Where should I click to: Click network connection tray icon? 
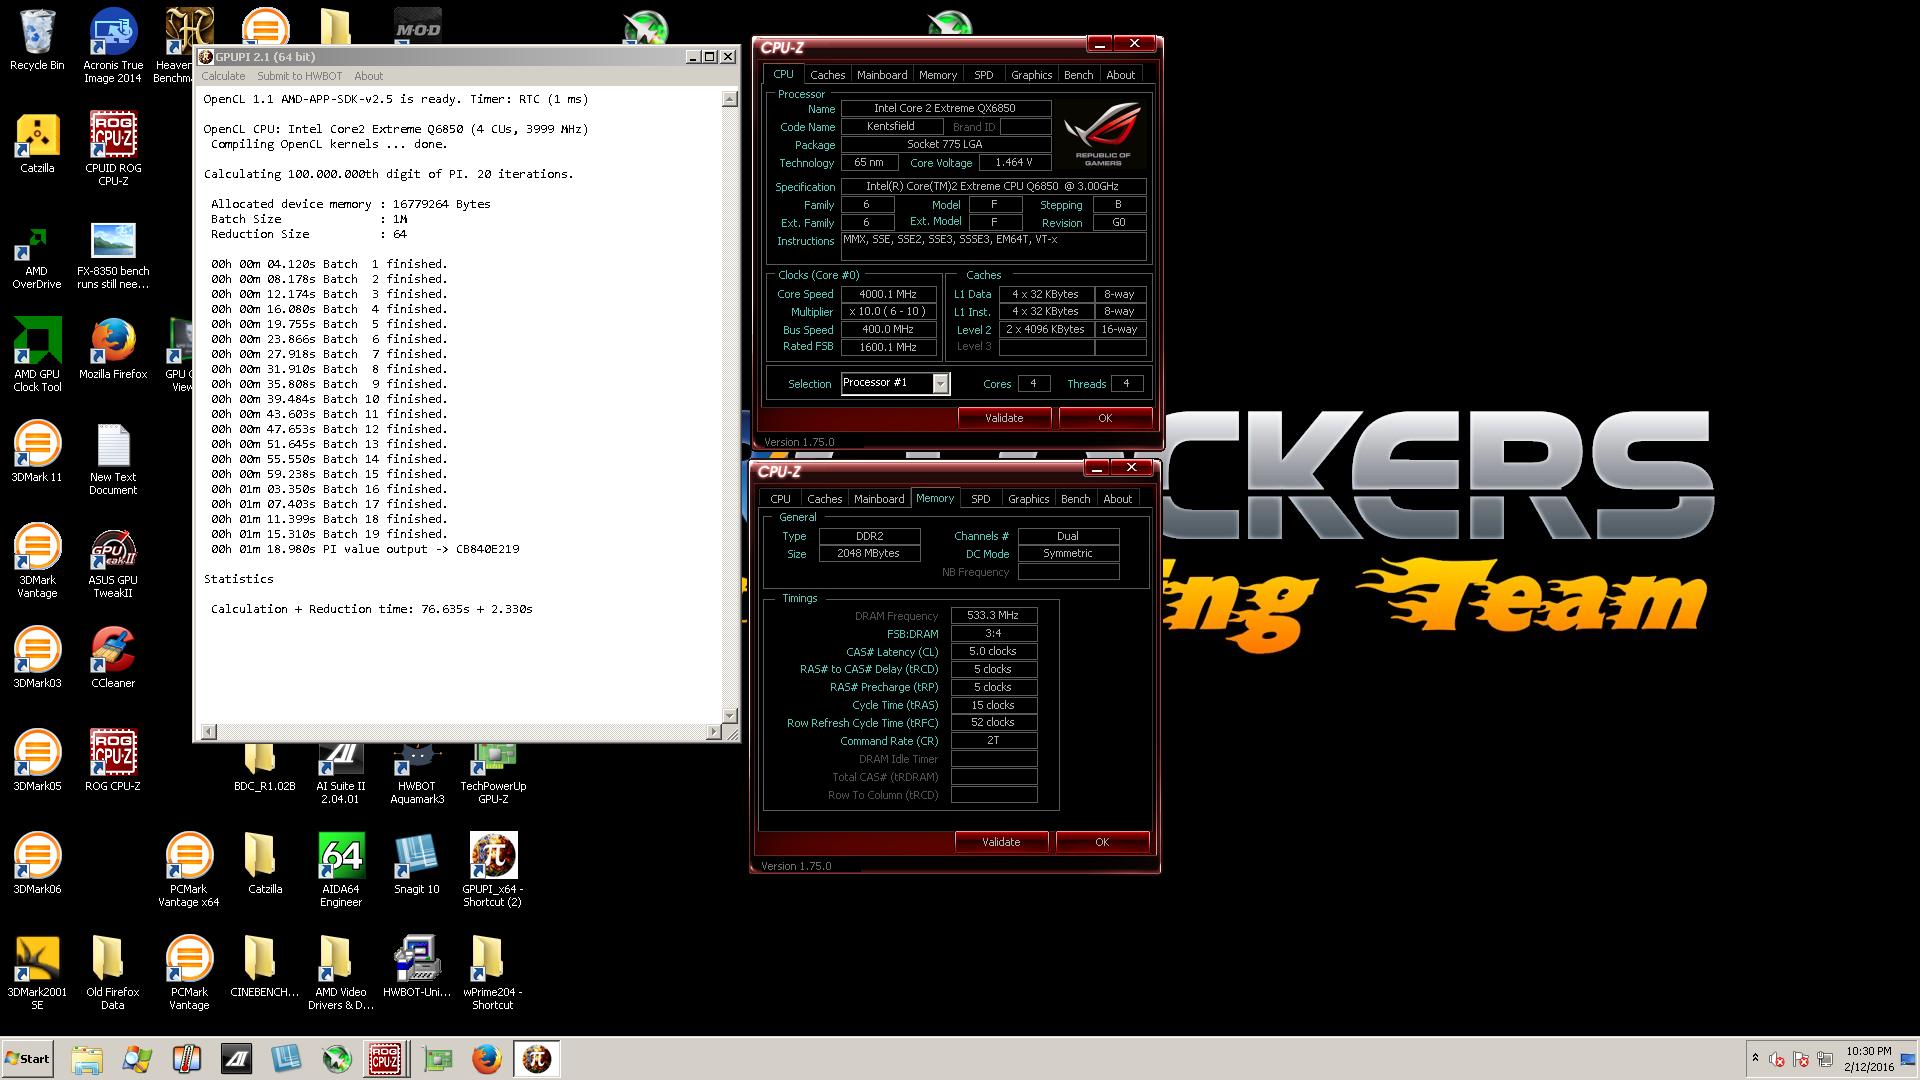(x=1825, y=1060)
